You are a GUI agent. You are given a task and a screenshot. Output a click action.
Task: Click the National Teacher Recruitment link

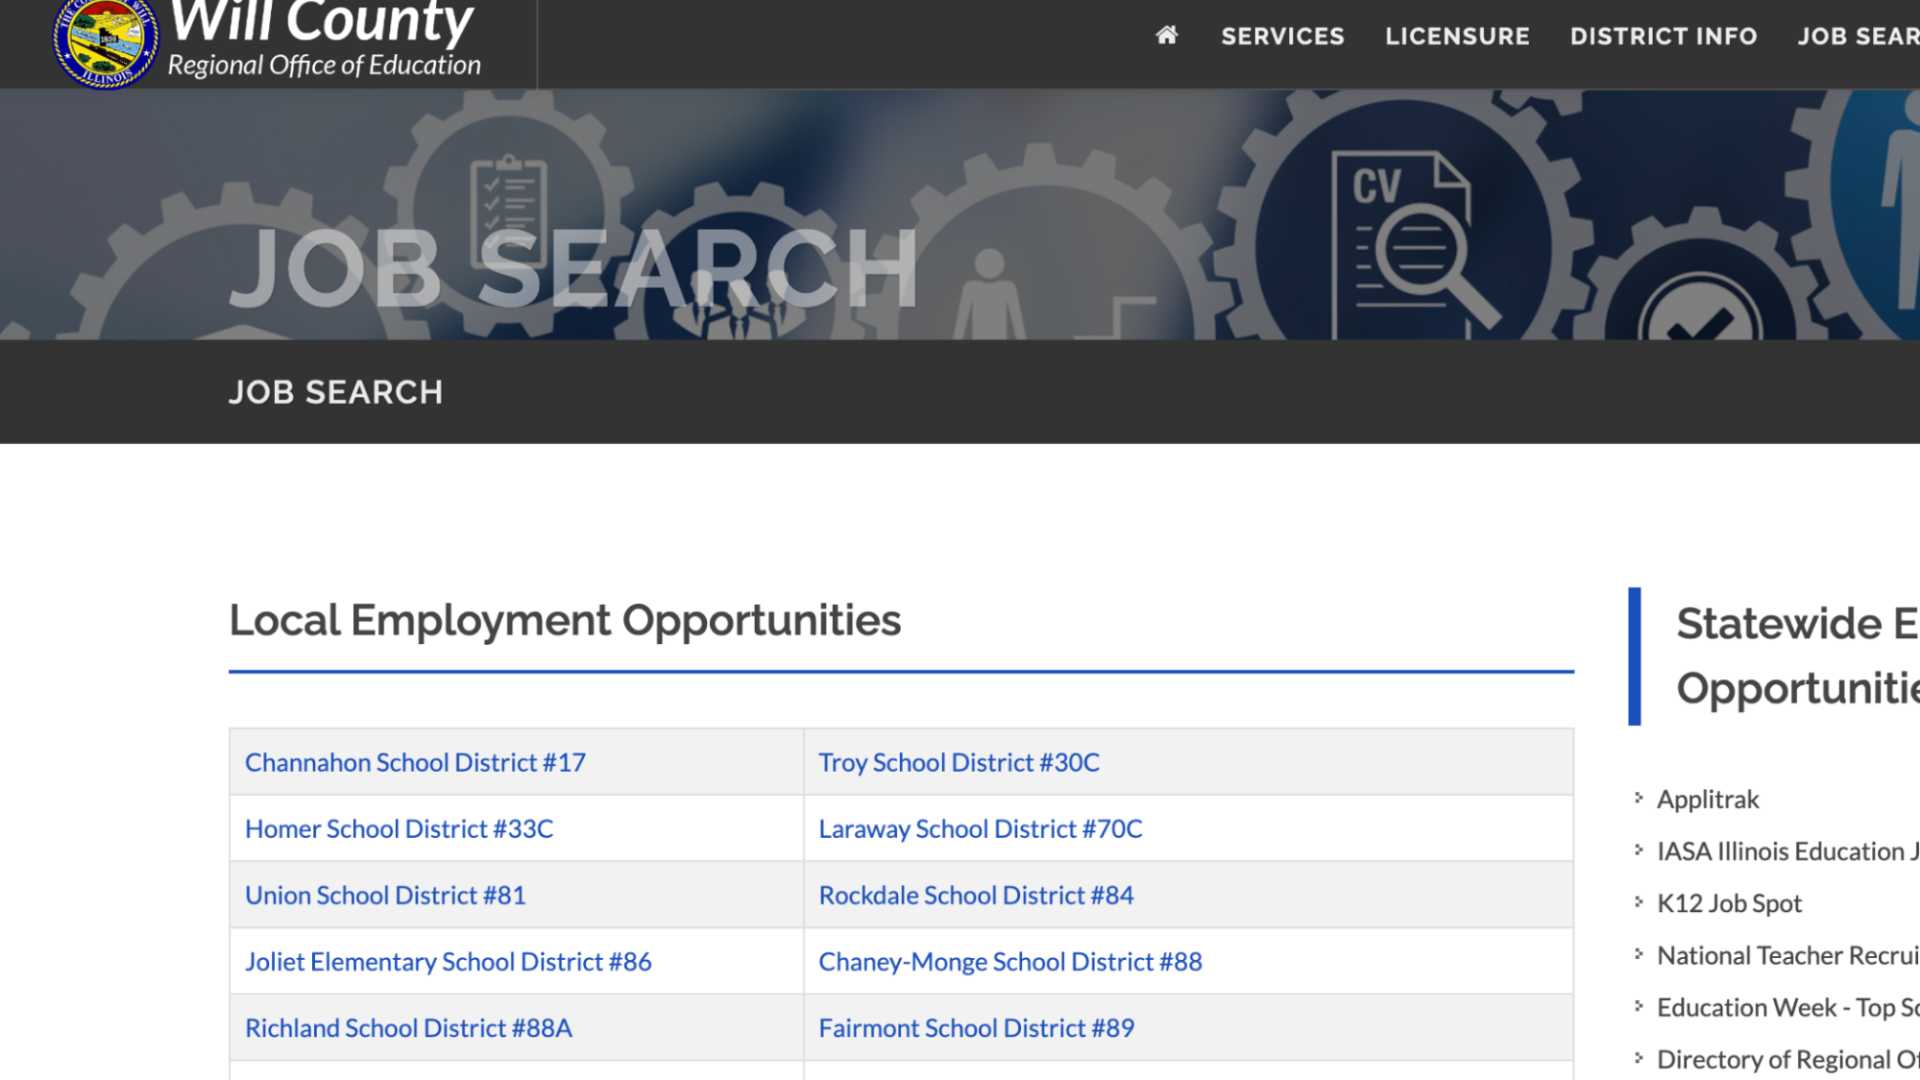1786,955
